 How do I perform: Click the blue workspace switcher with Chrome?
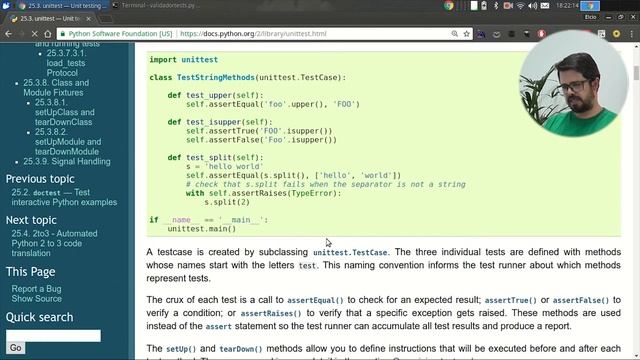590,6
